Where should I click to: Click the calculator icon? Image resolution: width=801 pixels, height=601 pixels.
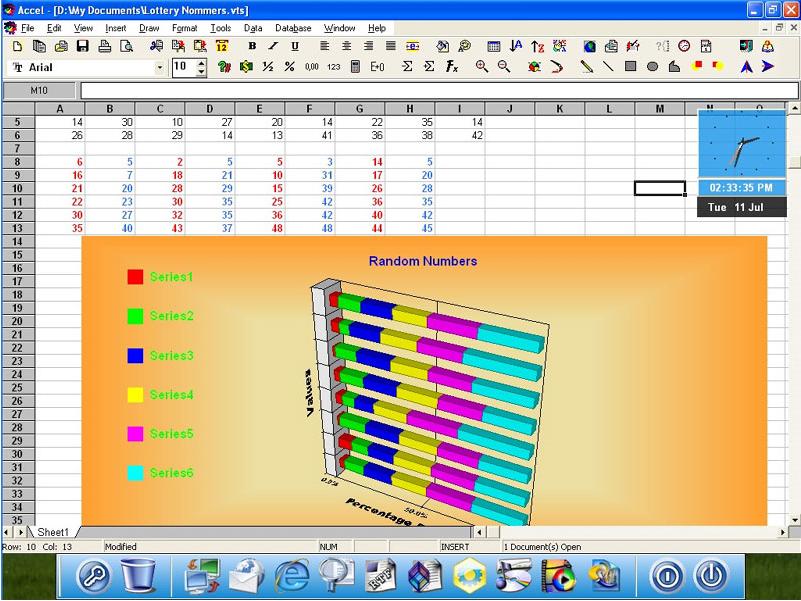click(x=356, y=66)
